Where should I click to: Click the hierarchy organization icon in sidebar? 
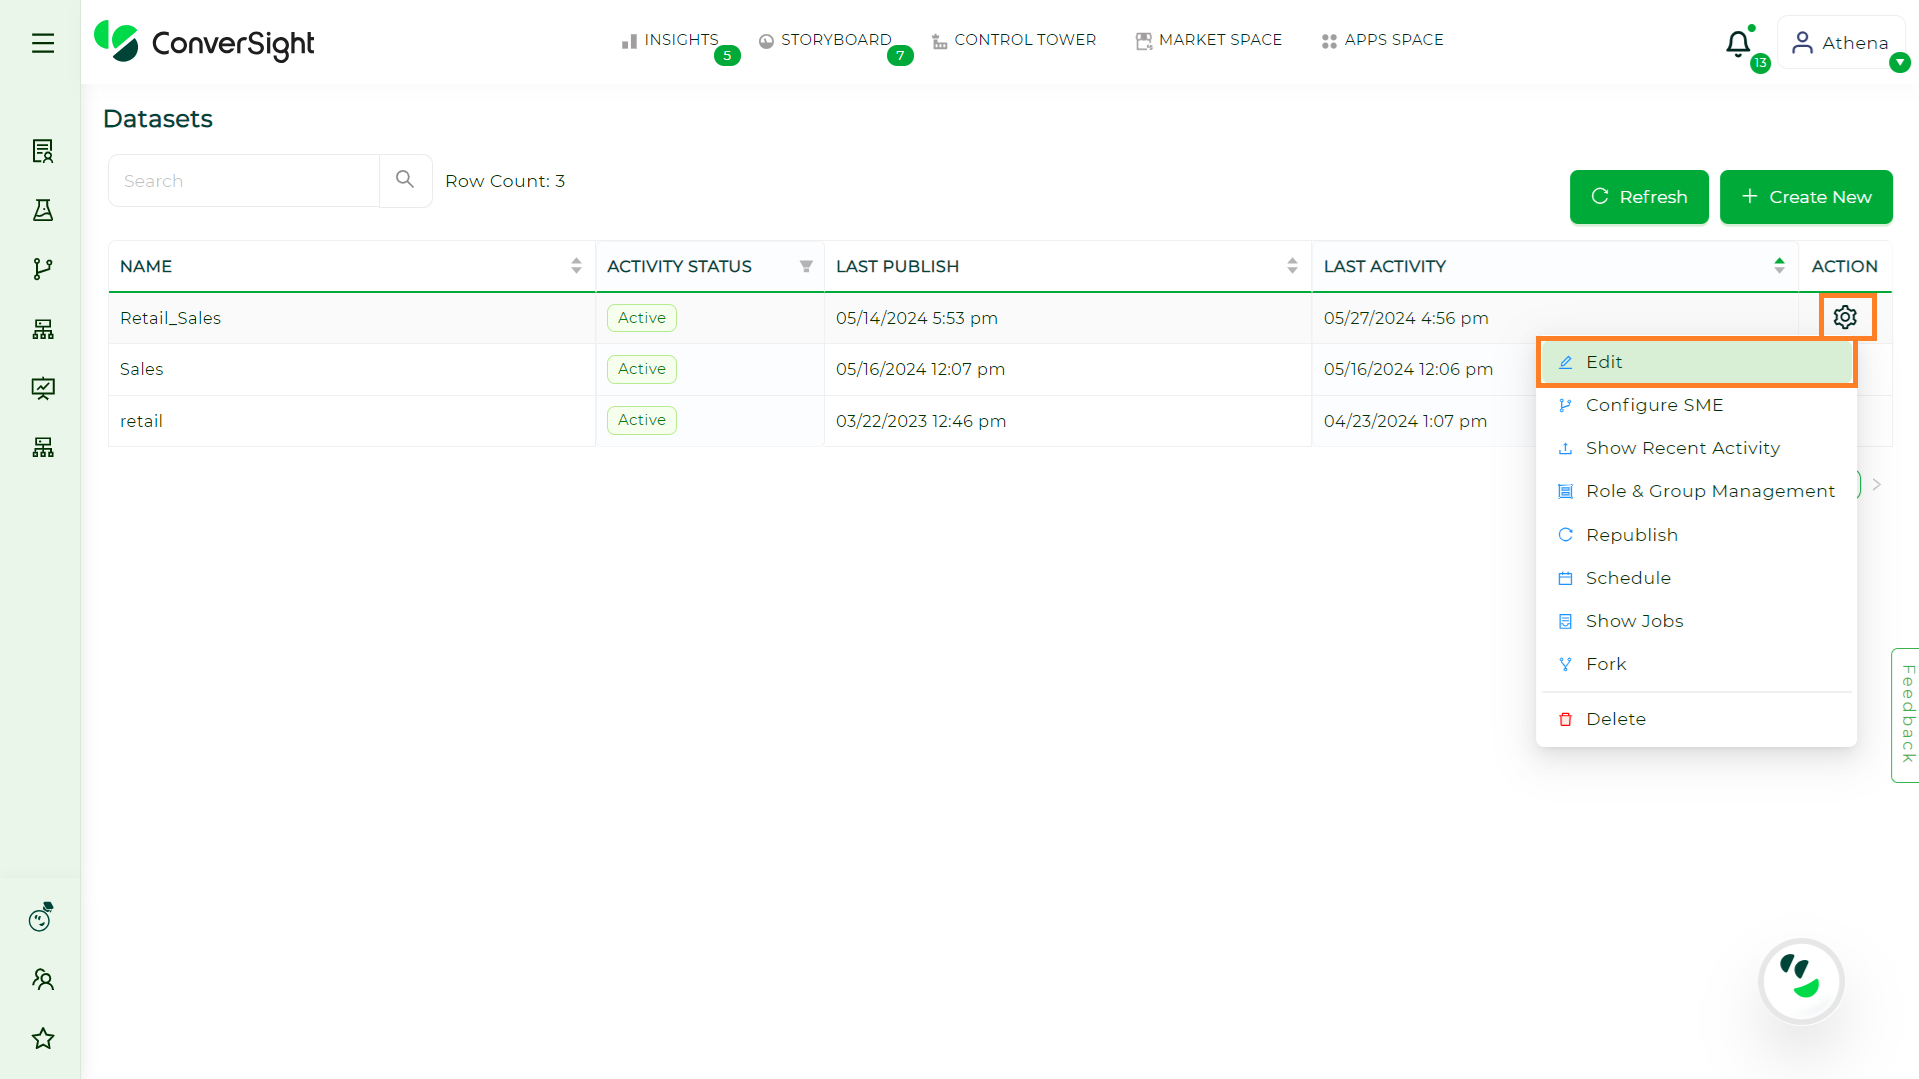tap(42, 329)
